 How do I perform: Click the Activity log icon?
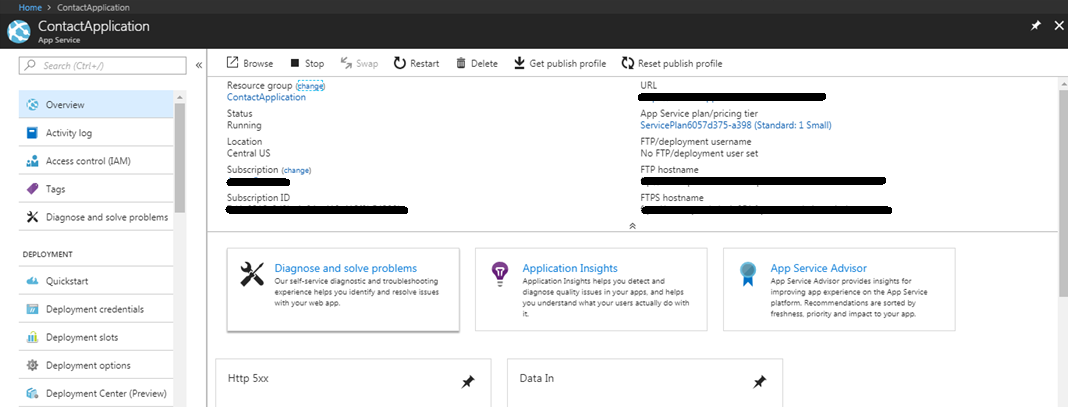click(32, 133)
